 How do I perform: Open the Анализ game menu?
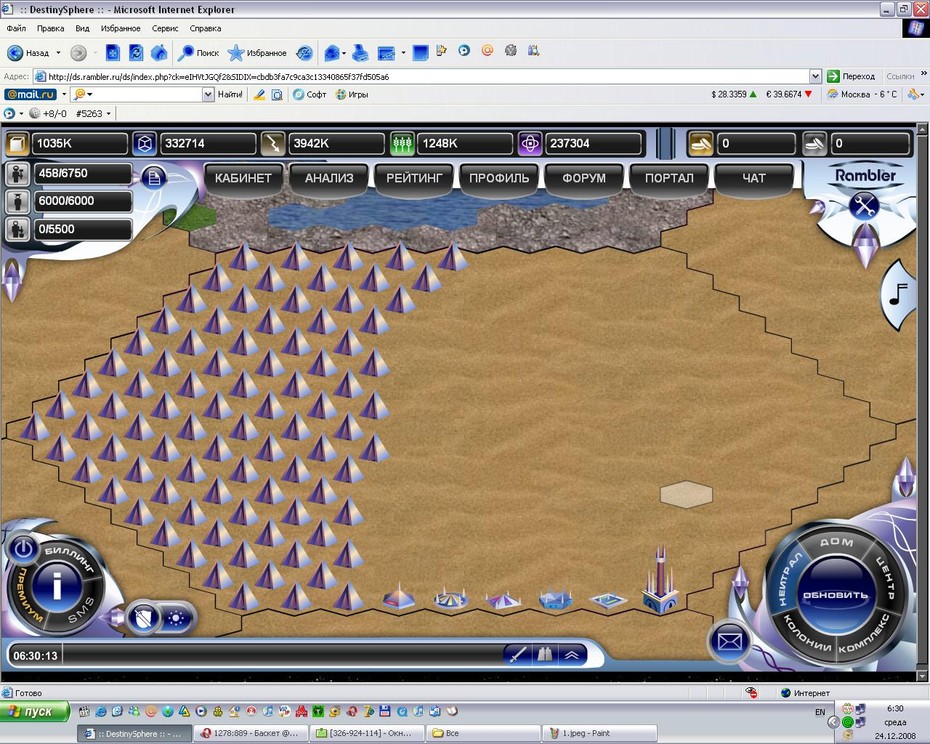[x=329, y=178]
